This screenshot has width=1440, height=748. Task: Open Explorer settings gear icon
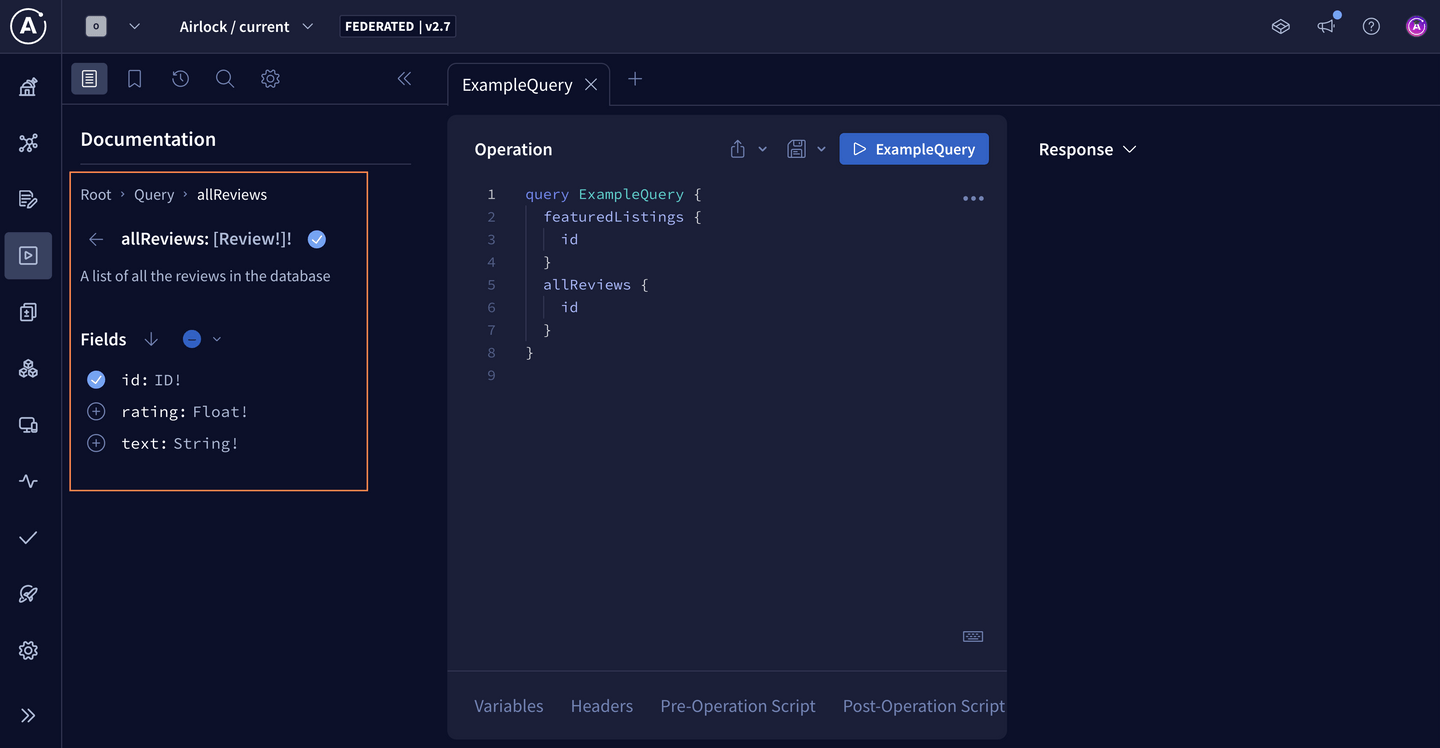click(270, 79)
